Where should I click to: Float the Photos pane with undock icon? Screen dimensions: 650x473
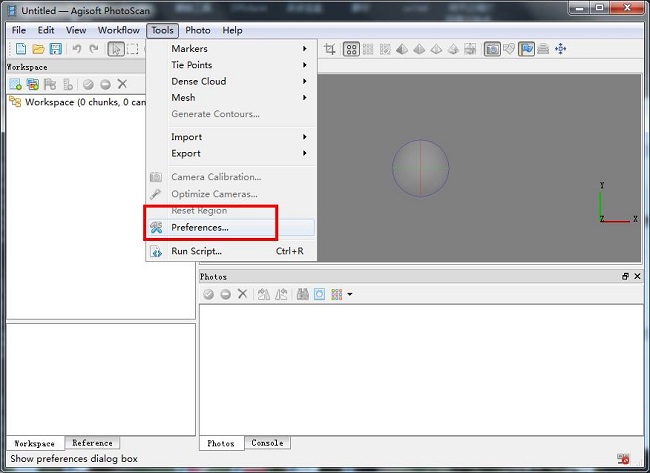625,277
